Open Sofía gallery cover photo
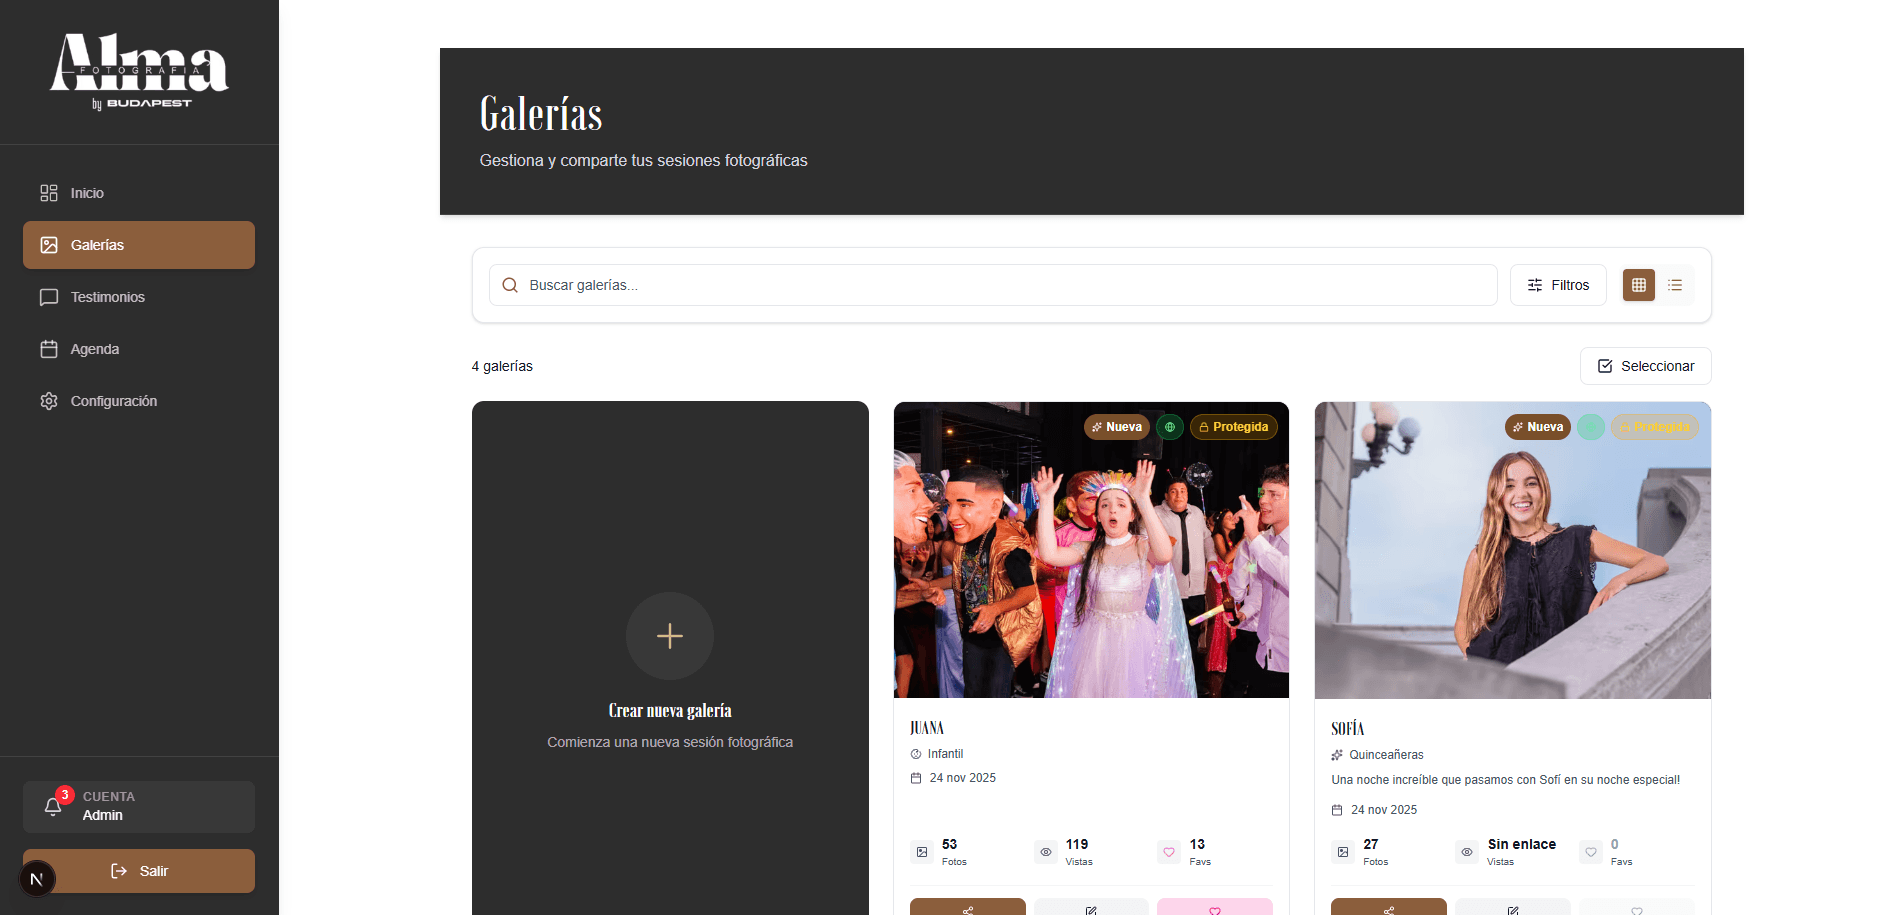Image resolution: width=1902 pixels, height=915 pixels. 1512,560
